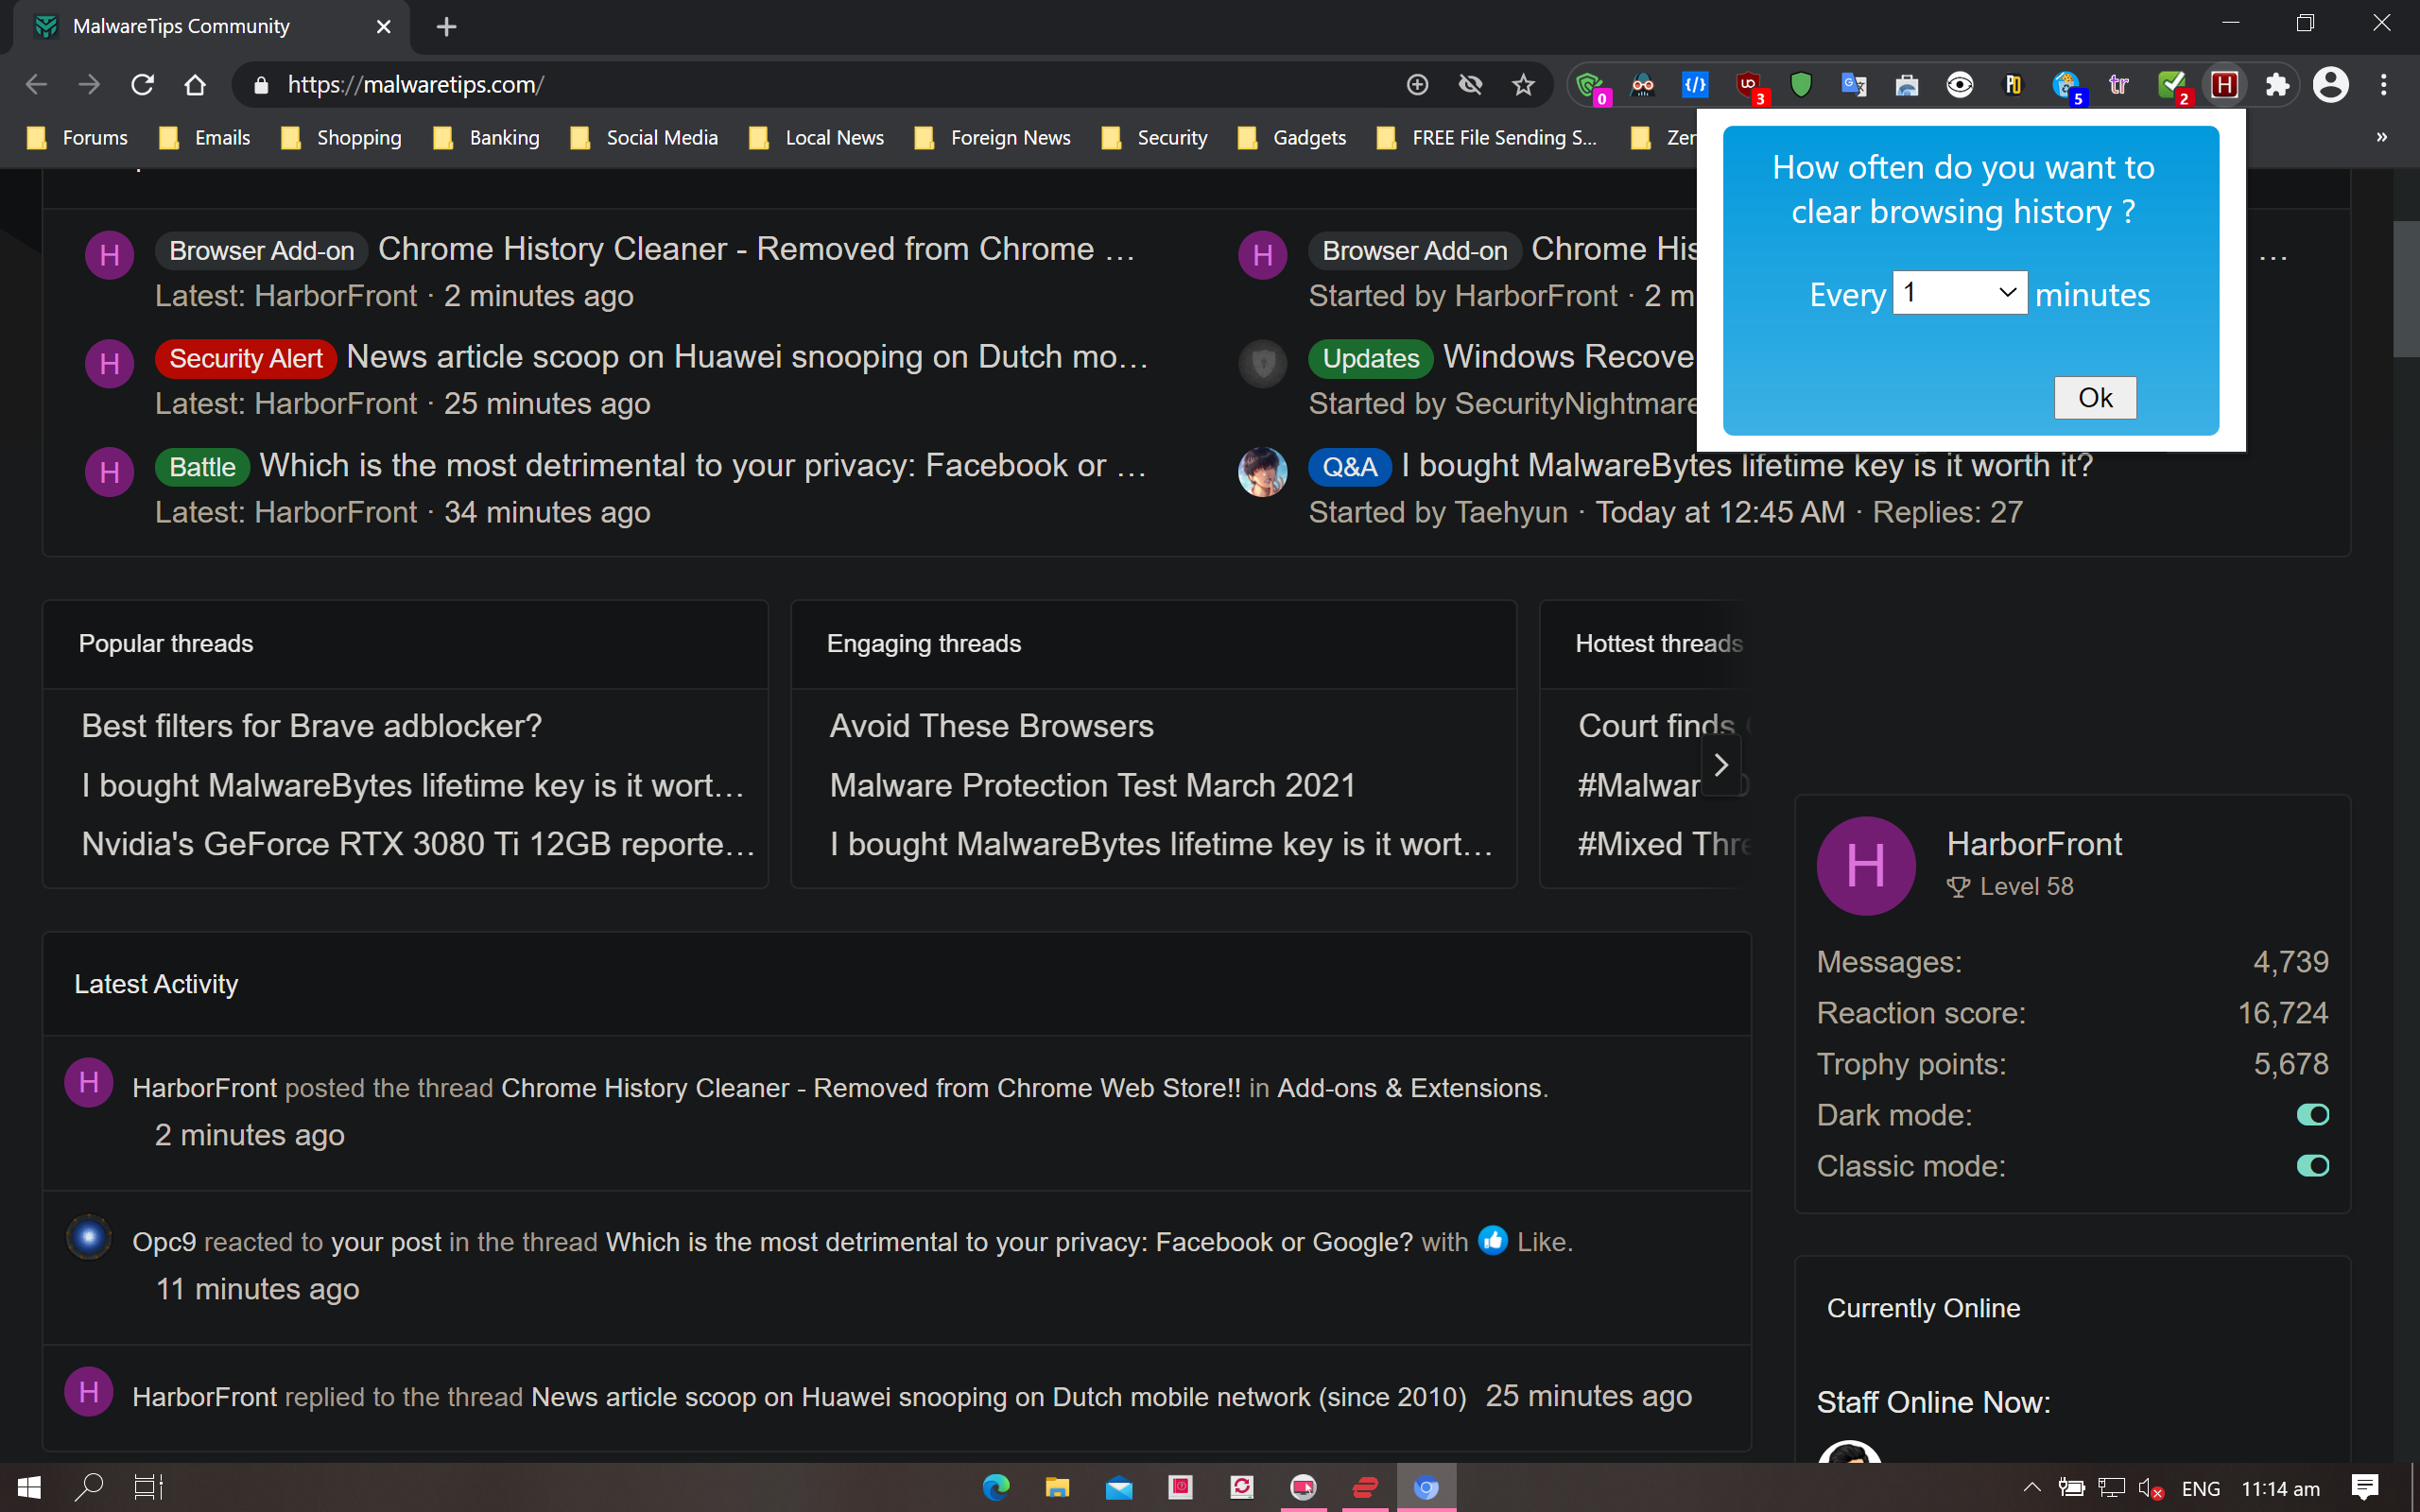Show hidden system tray icons
Image resolution: width=2420 pixels, height=1512 pixels.
click(x=2032, y=1488)
